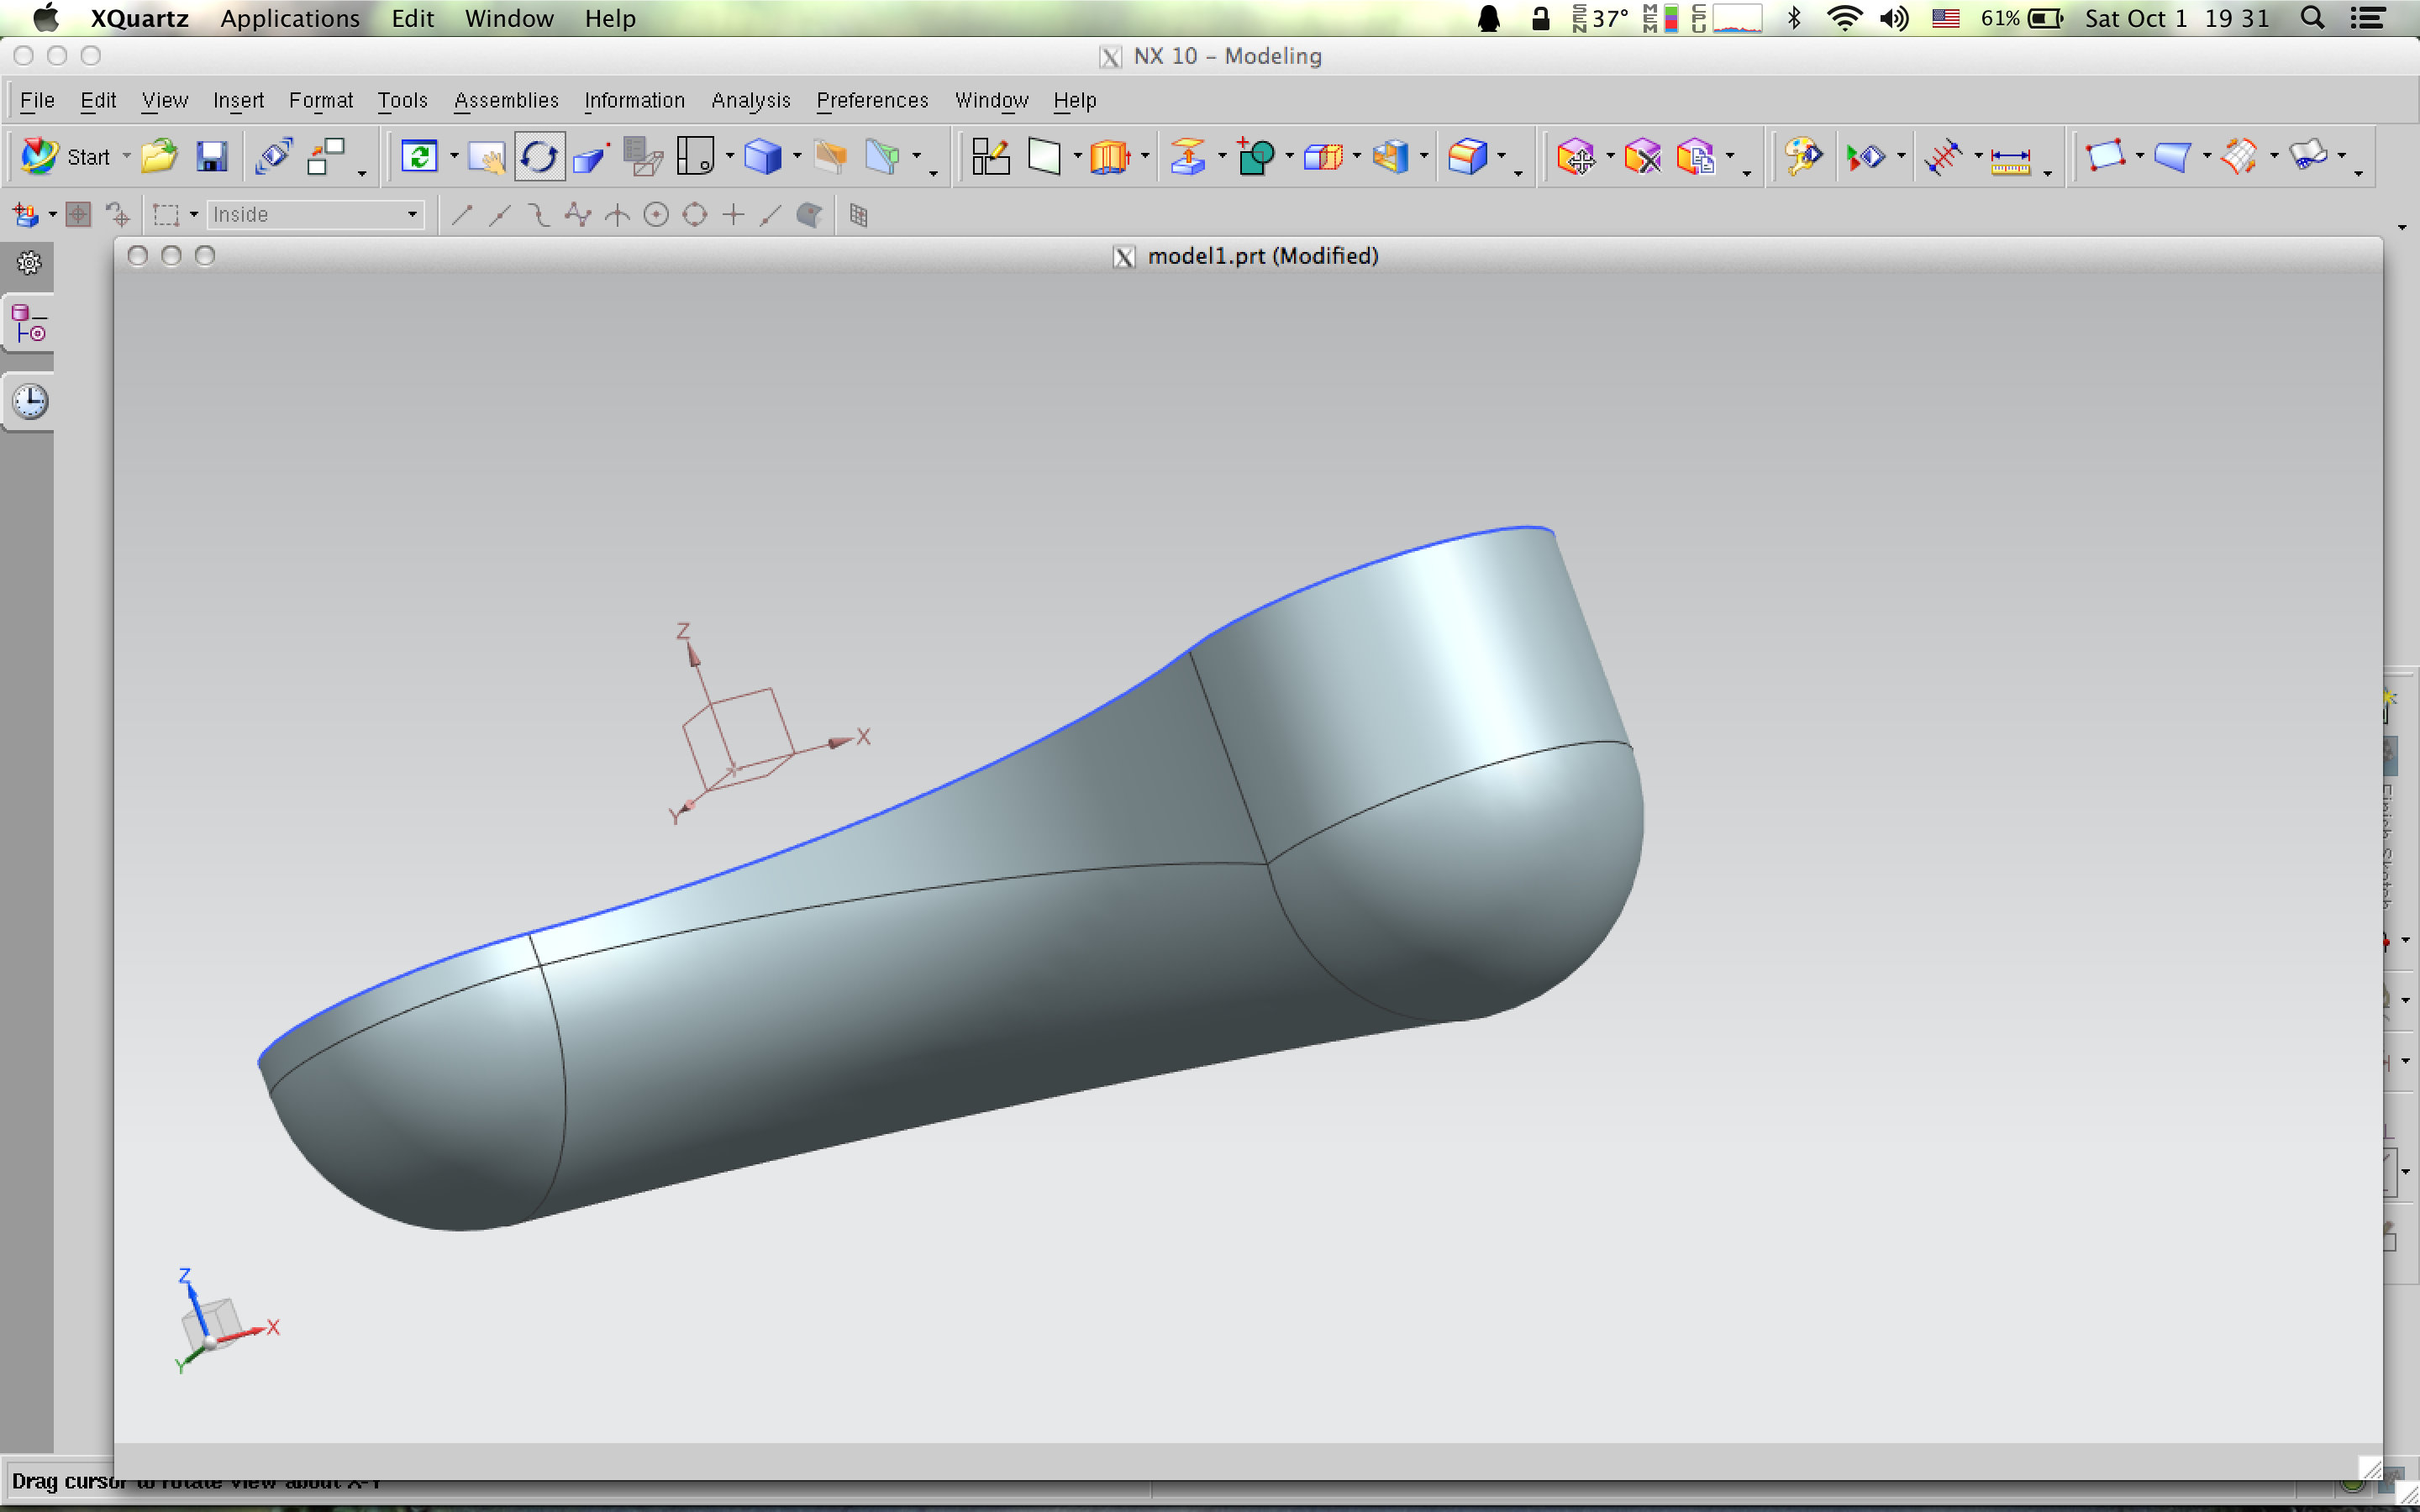Expand the Datum Plane dropdown arrow
Image resolution: width=2420 pixels, height=1512 pixels.
coord(1077,157)
